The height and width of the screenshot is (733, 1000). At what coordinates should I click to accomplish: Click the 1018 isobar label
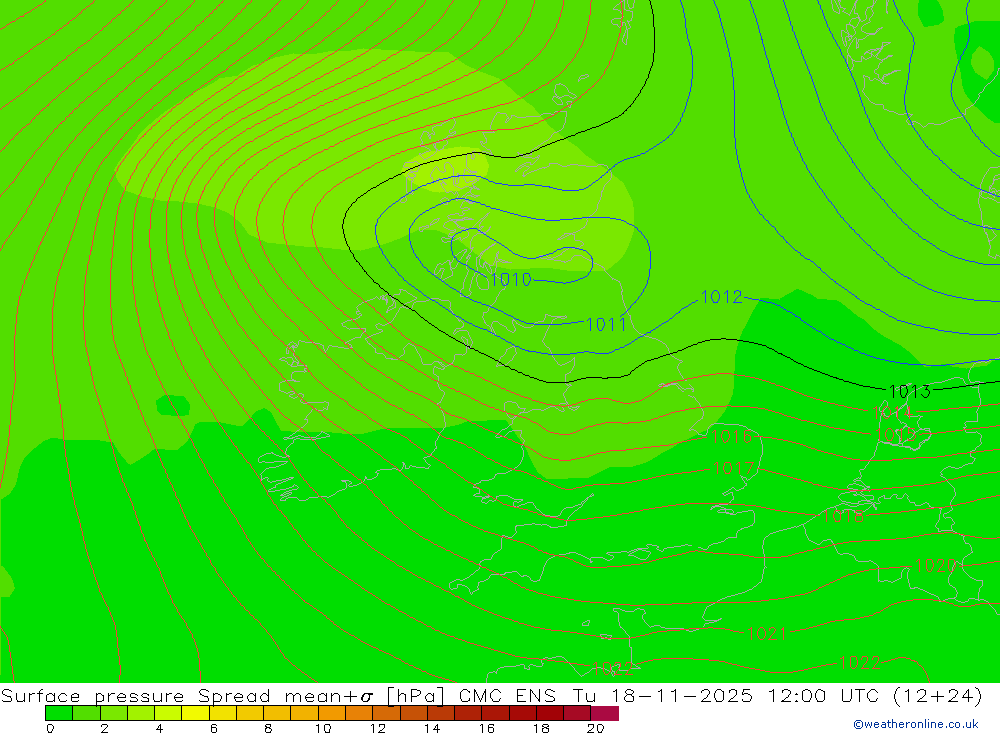(x=843, y=516)
